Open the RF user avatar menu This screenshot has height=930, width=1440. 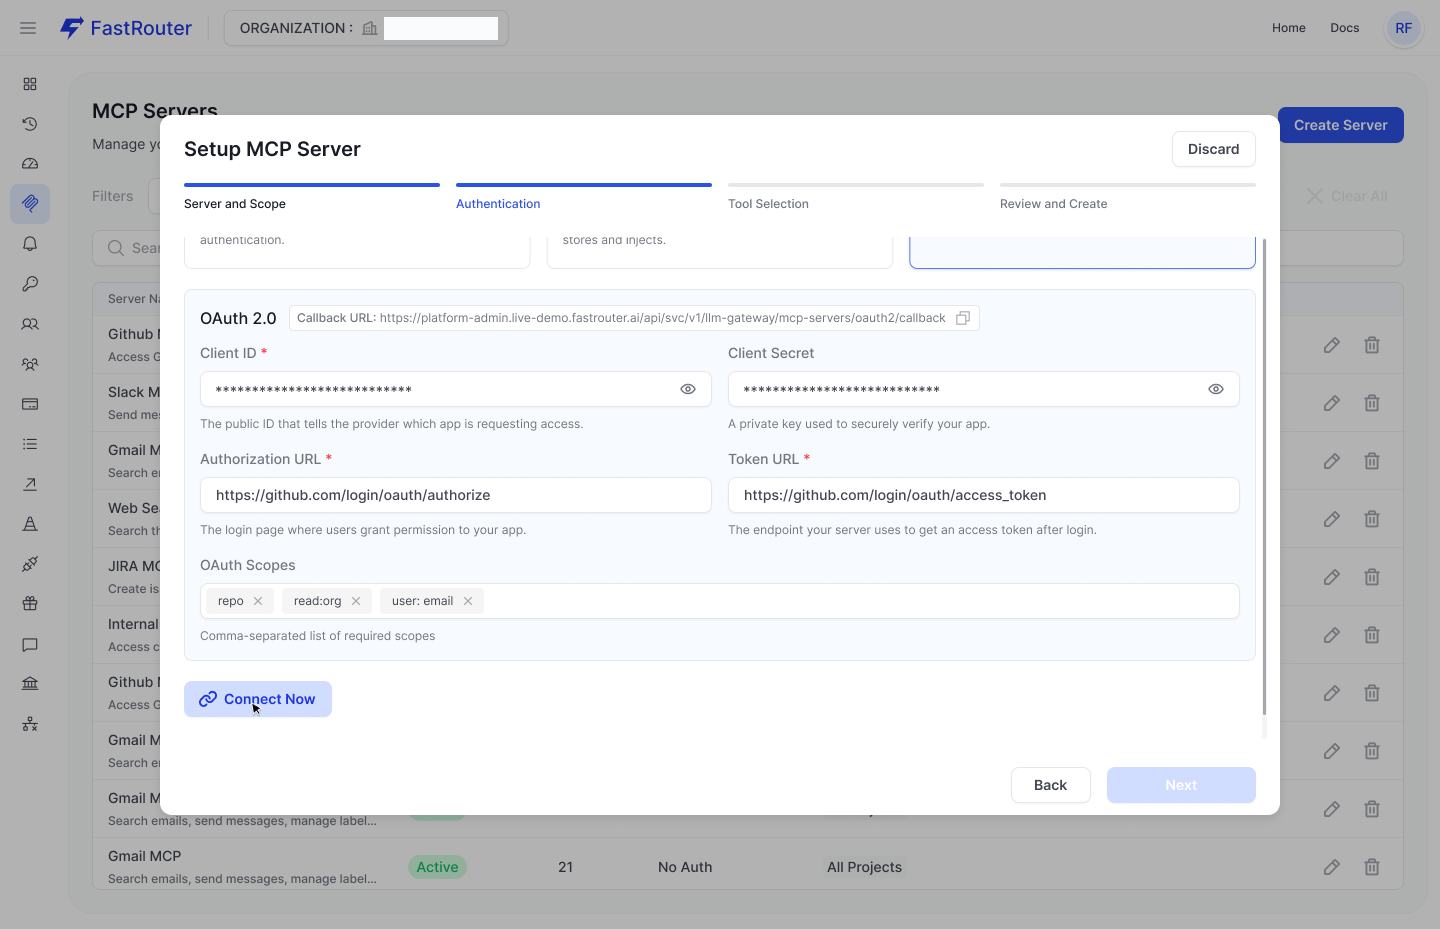[x=1403, y=28]
